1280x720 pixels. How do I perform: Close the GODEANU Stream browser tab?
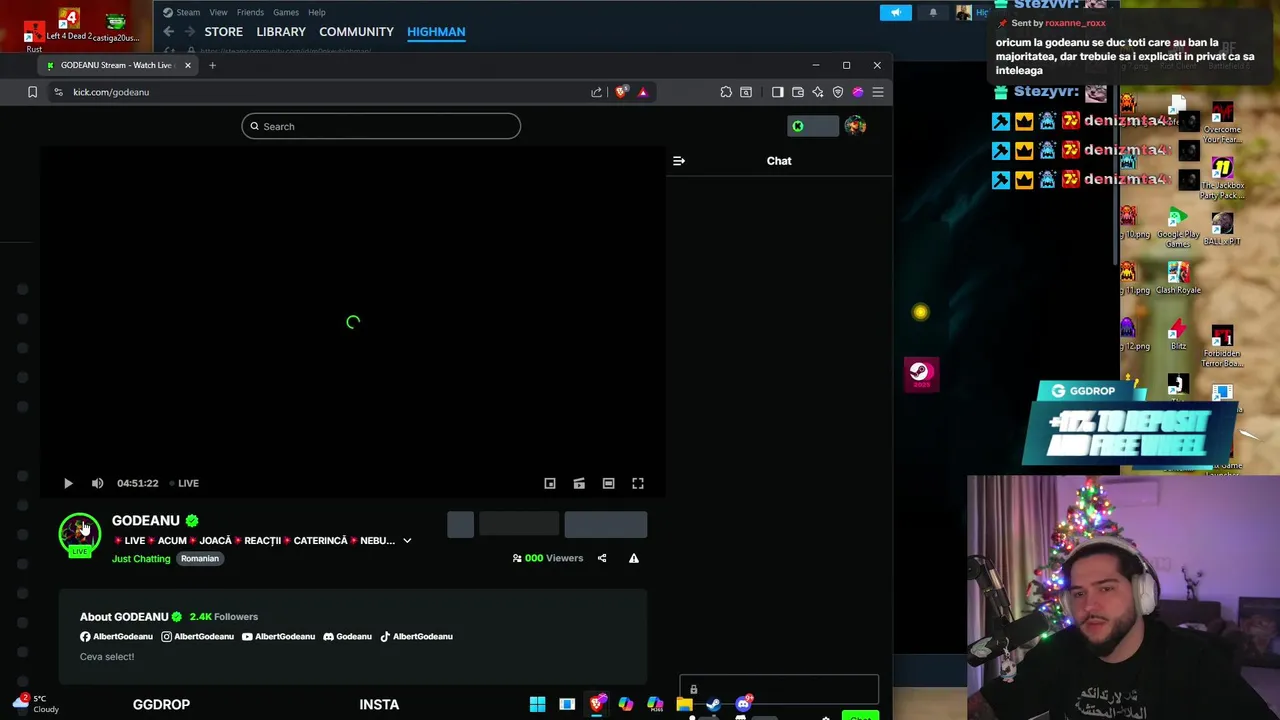point(187,65)
